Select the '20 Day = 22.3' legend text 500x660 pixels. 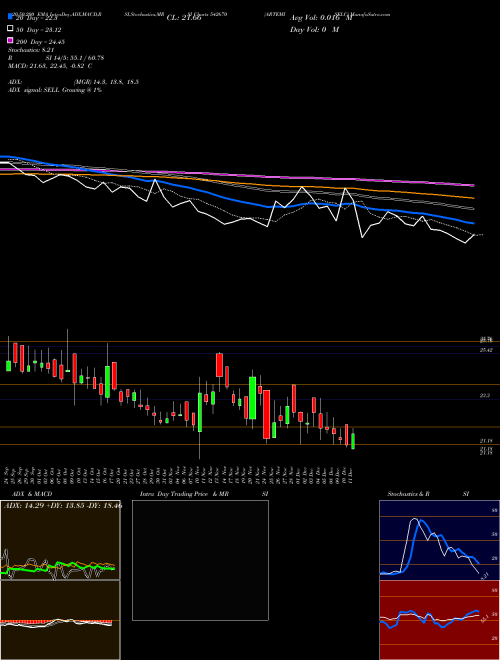point(37,18)
